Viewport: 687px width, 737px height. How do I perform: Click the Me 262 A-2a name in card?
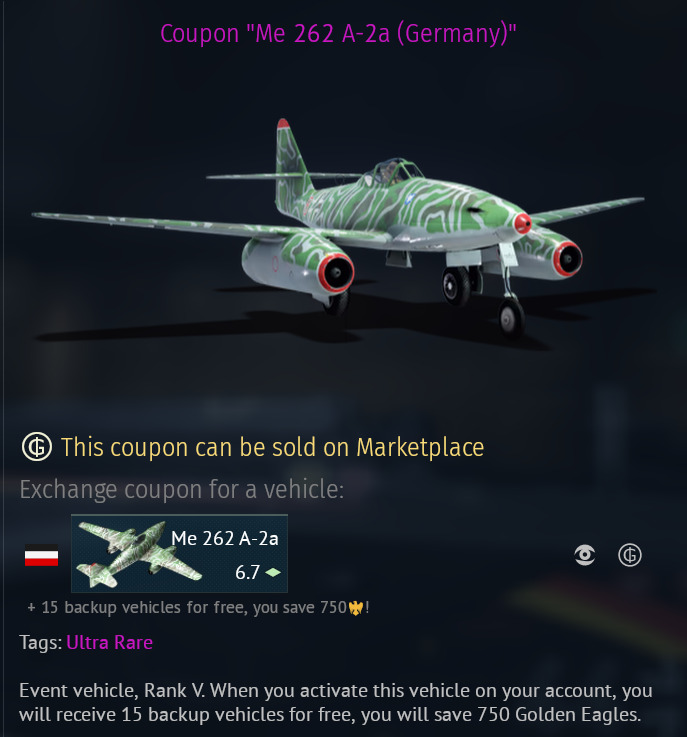point(225,539)
